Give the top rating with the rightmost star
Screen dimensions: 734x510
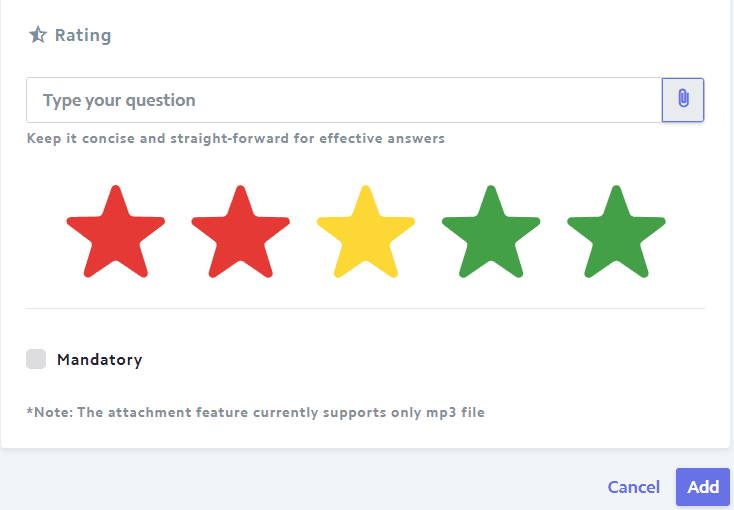pyautogui.click(x=616, y=231)
